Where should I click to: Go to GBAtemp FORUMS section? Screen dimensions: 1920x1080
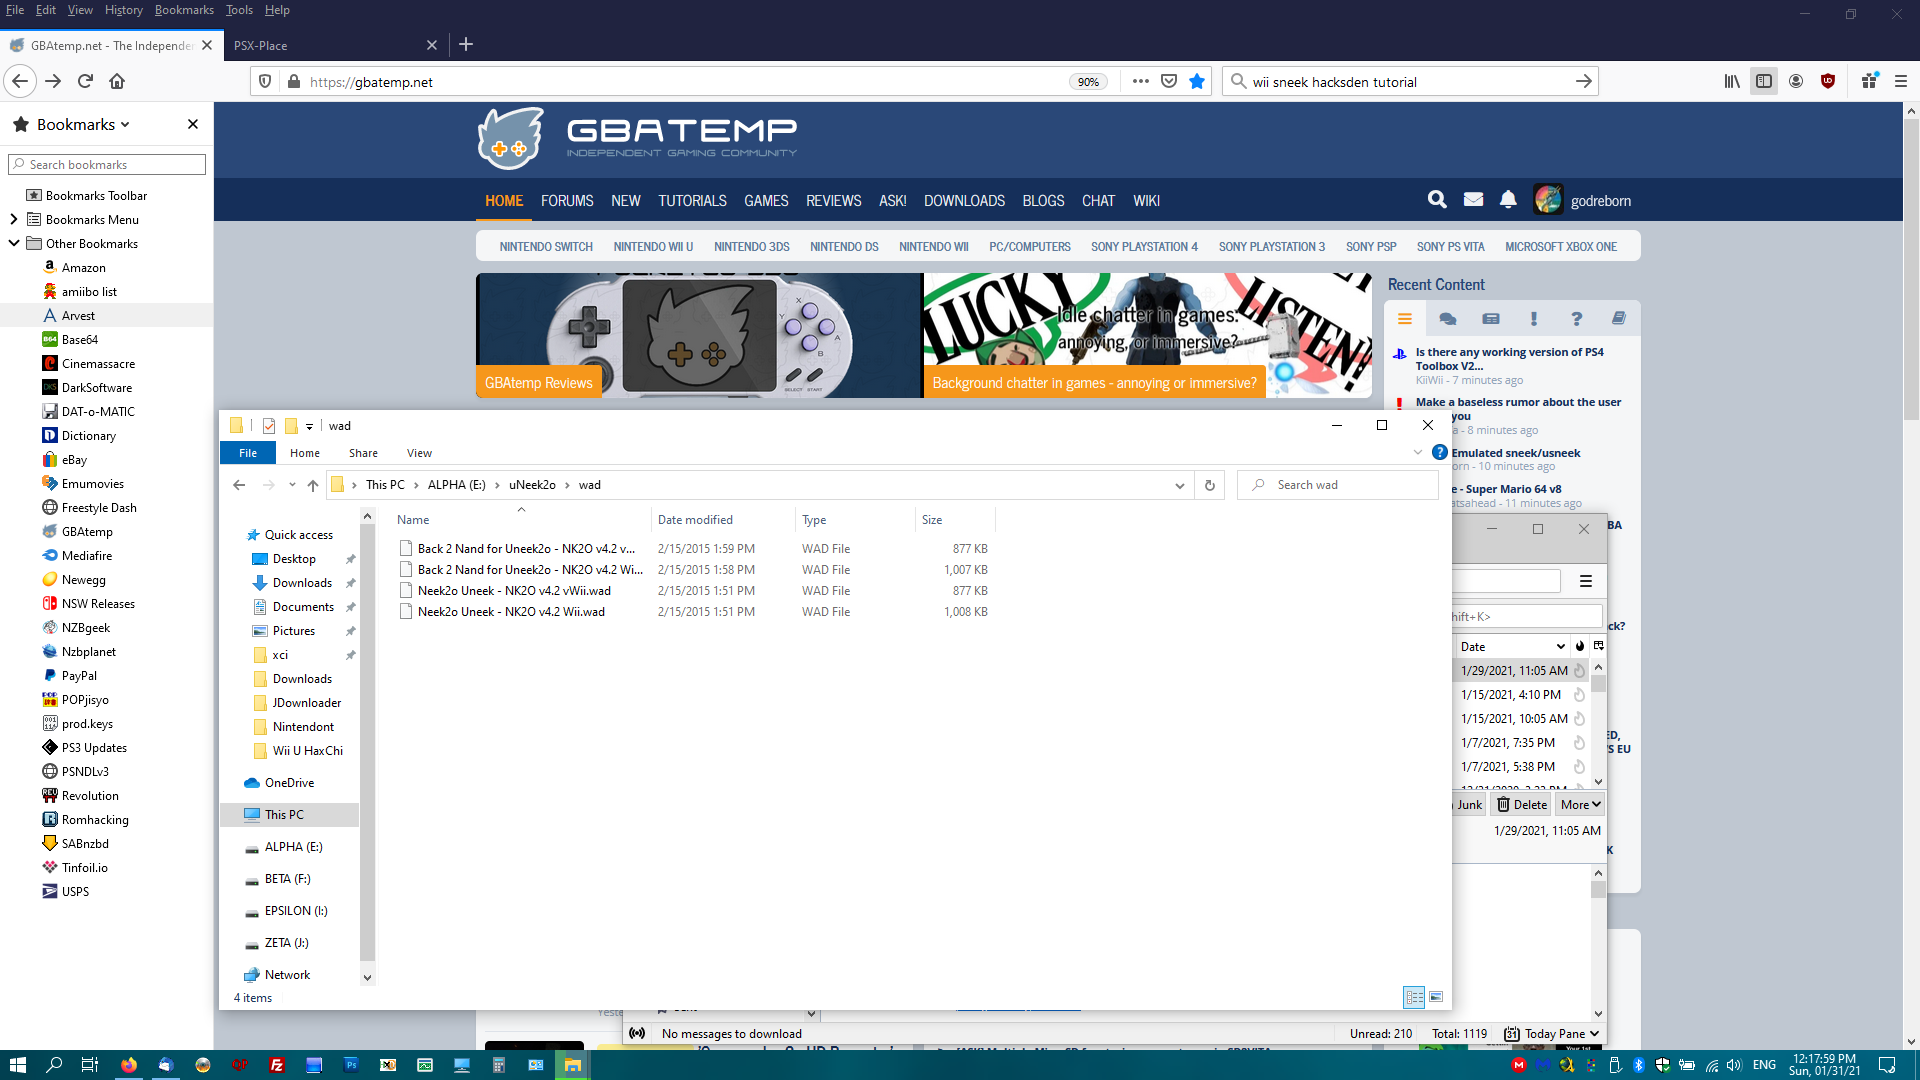[567, 201]
